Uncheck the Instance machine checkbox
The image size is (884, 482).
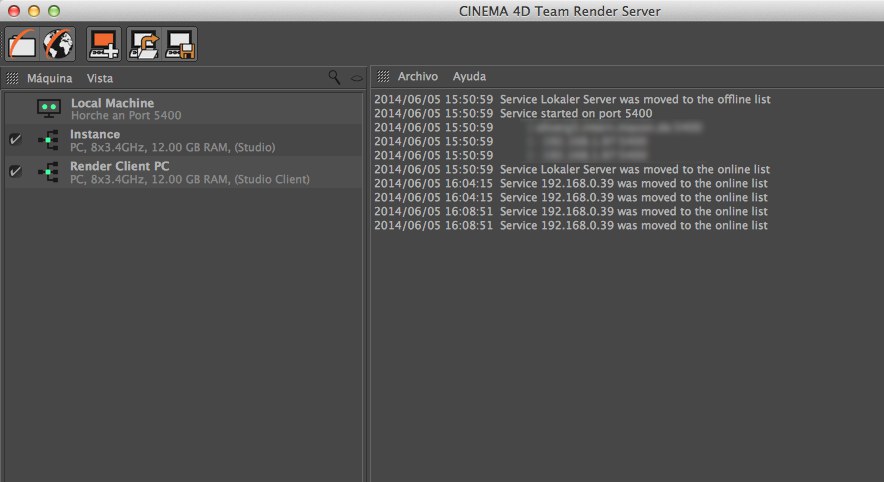click(15, 140)
